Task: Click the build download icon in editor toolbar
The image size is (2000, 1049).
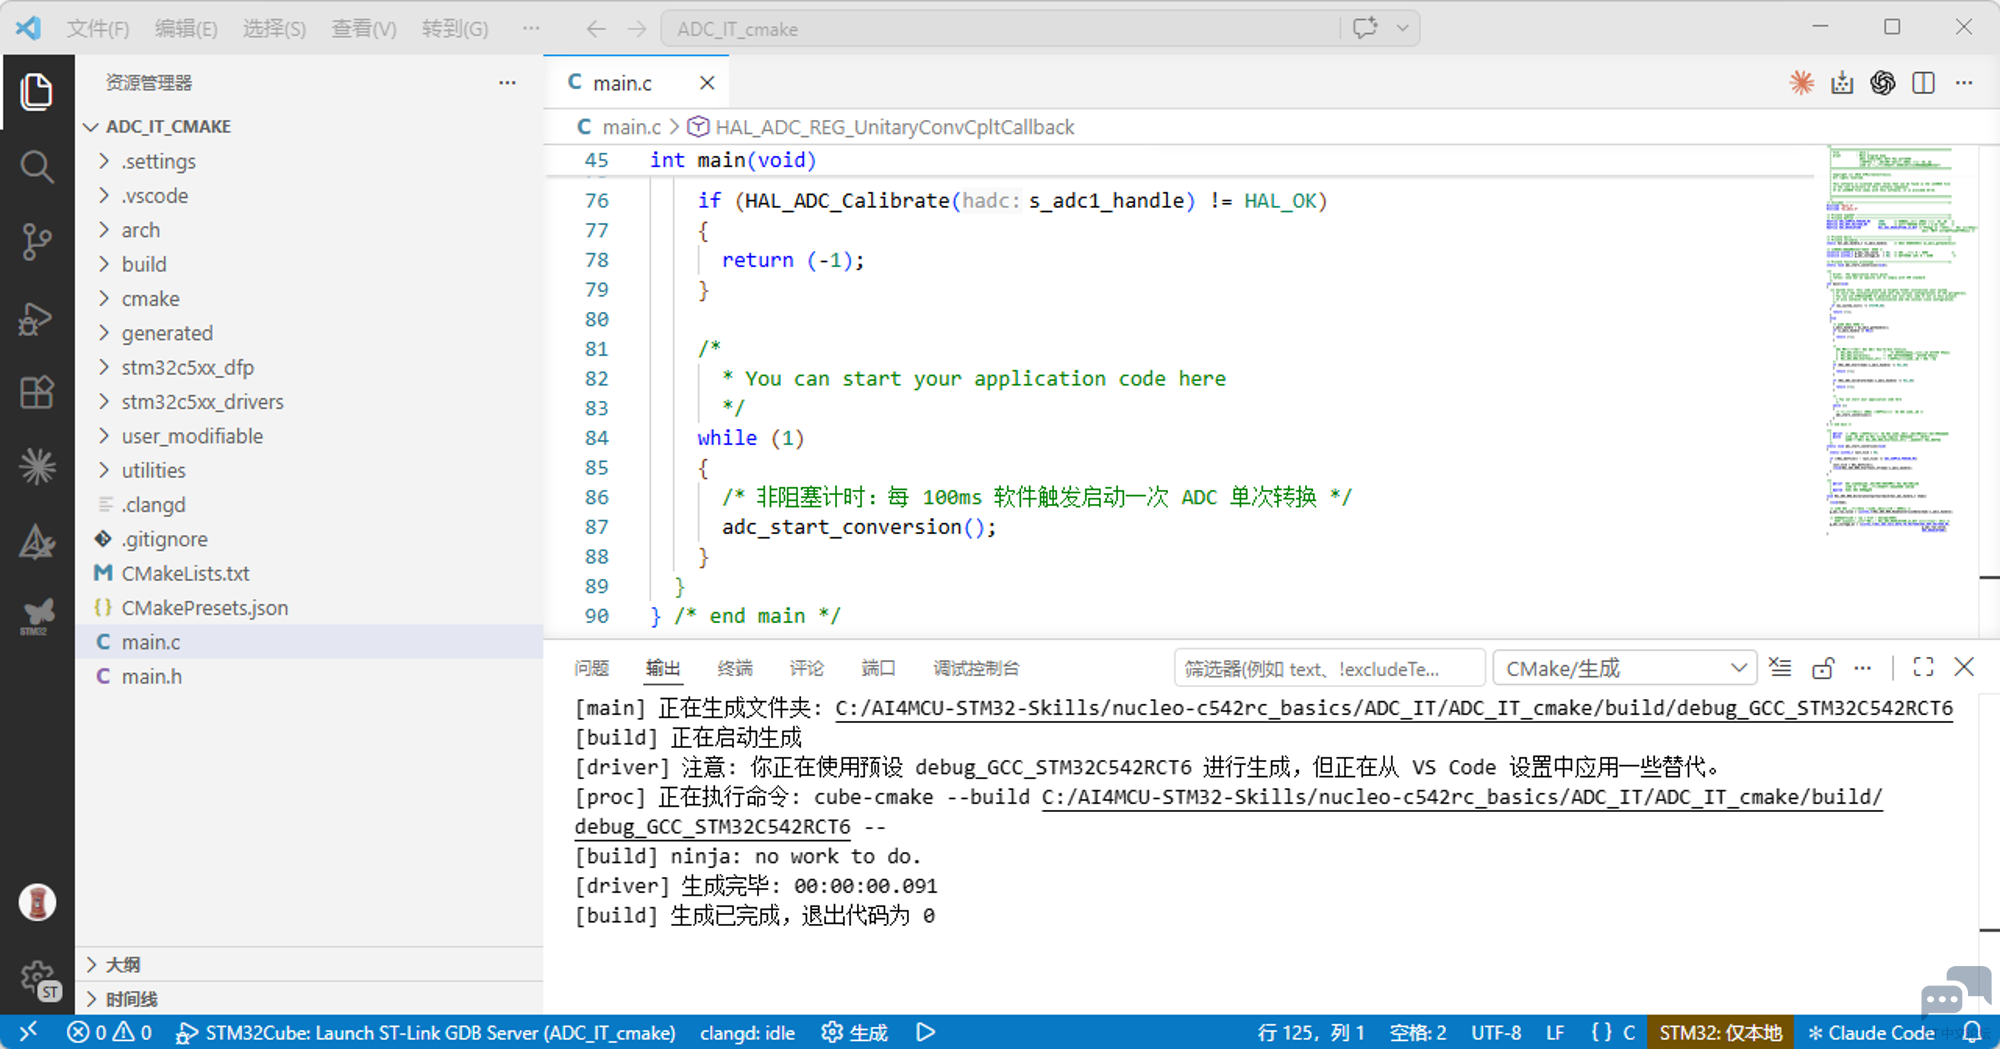Action: (1842, 83)
